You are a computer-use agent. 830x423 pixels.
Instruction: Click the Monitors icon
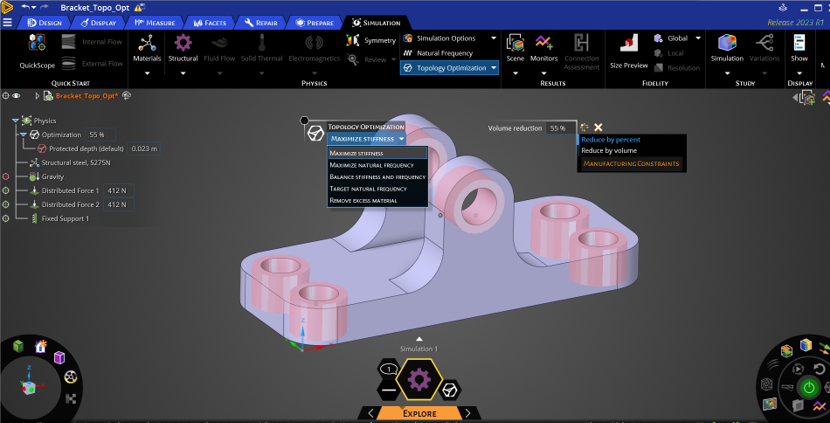pos(544,43)
